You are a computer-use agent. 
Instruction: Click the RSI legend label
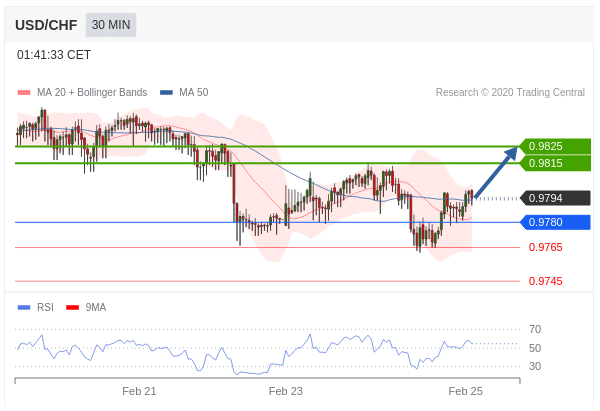[x=45, y=307]
